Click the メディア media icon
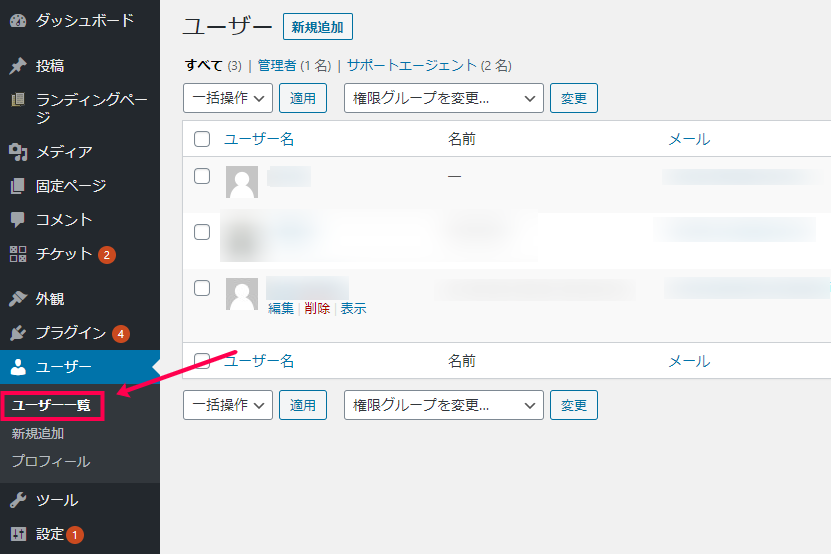Screen dimensions: 831x554 [x=18, y=152]
